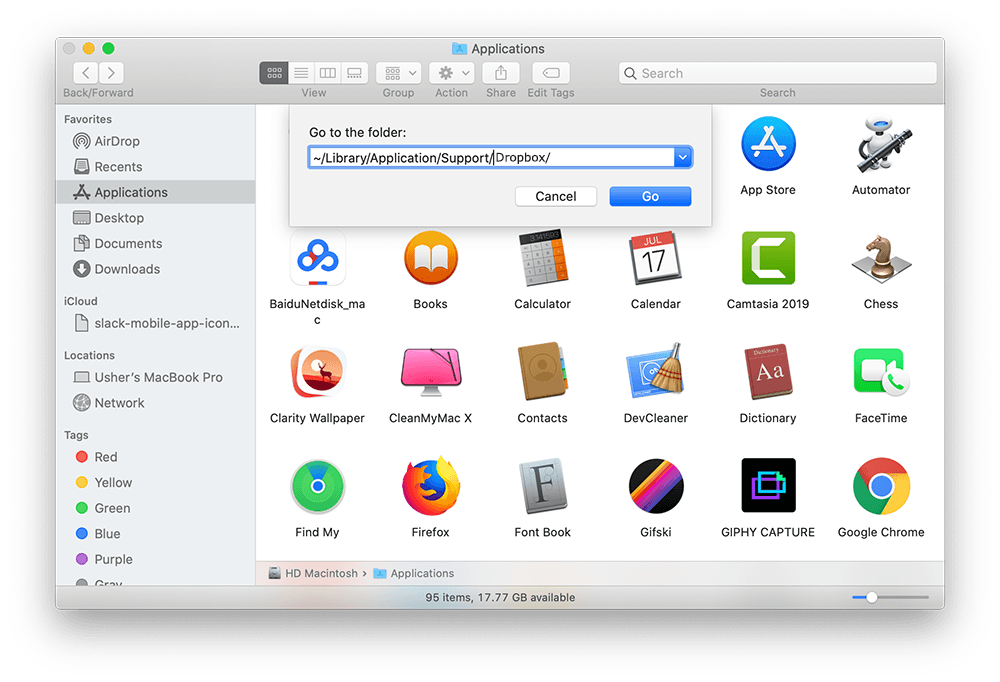This screenshot has width=1000, height=682.
Task: Select the Clarity Wallpaper app icon
Action: [318, 371]
